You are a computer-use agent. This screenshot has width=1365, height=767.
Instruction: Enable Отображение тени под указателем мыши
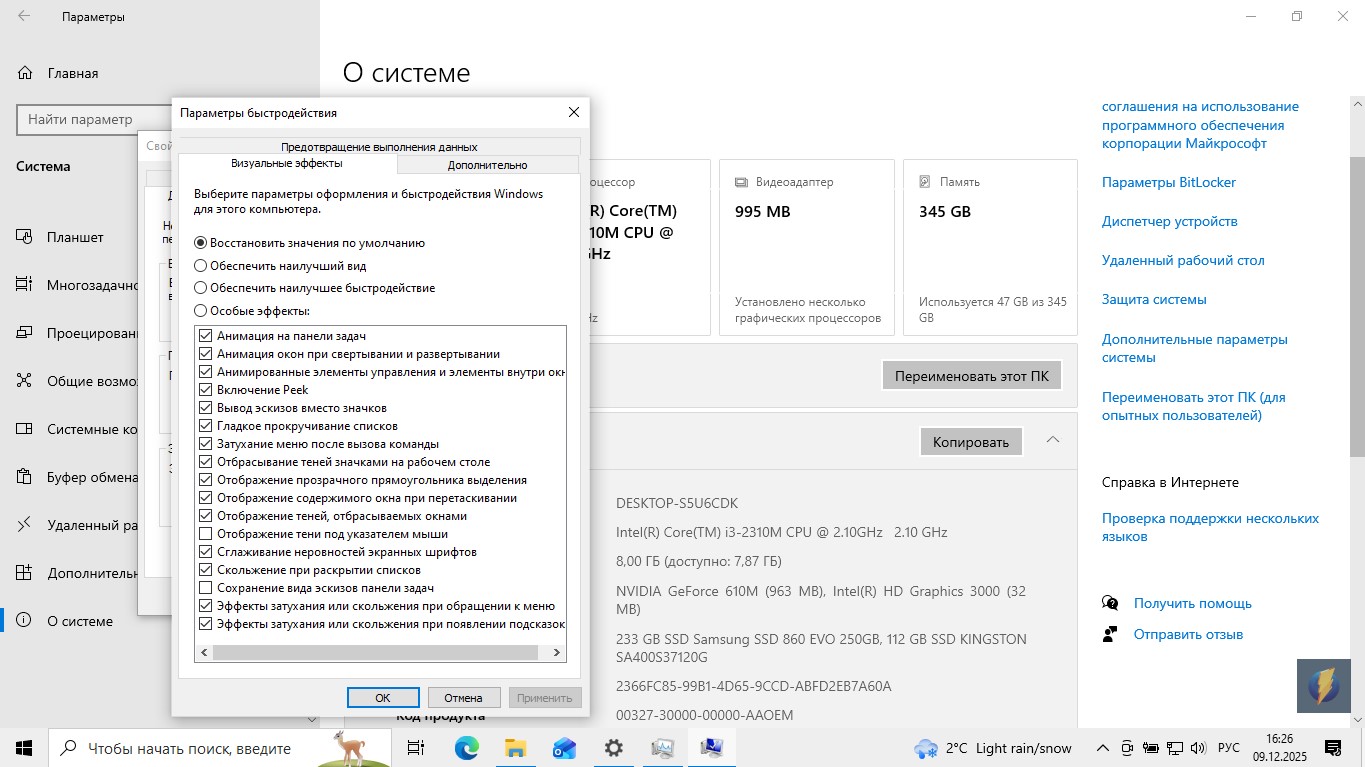[x=206, y=534]
